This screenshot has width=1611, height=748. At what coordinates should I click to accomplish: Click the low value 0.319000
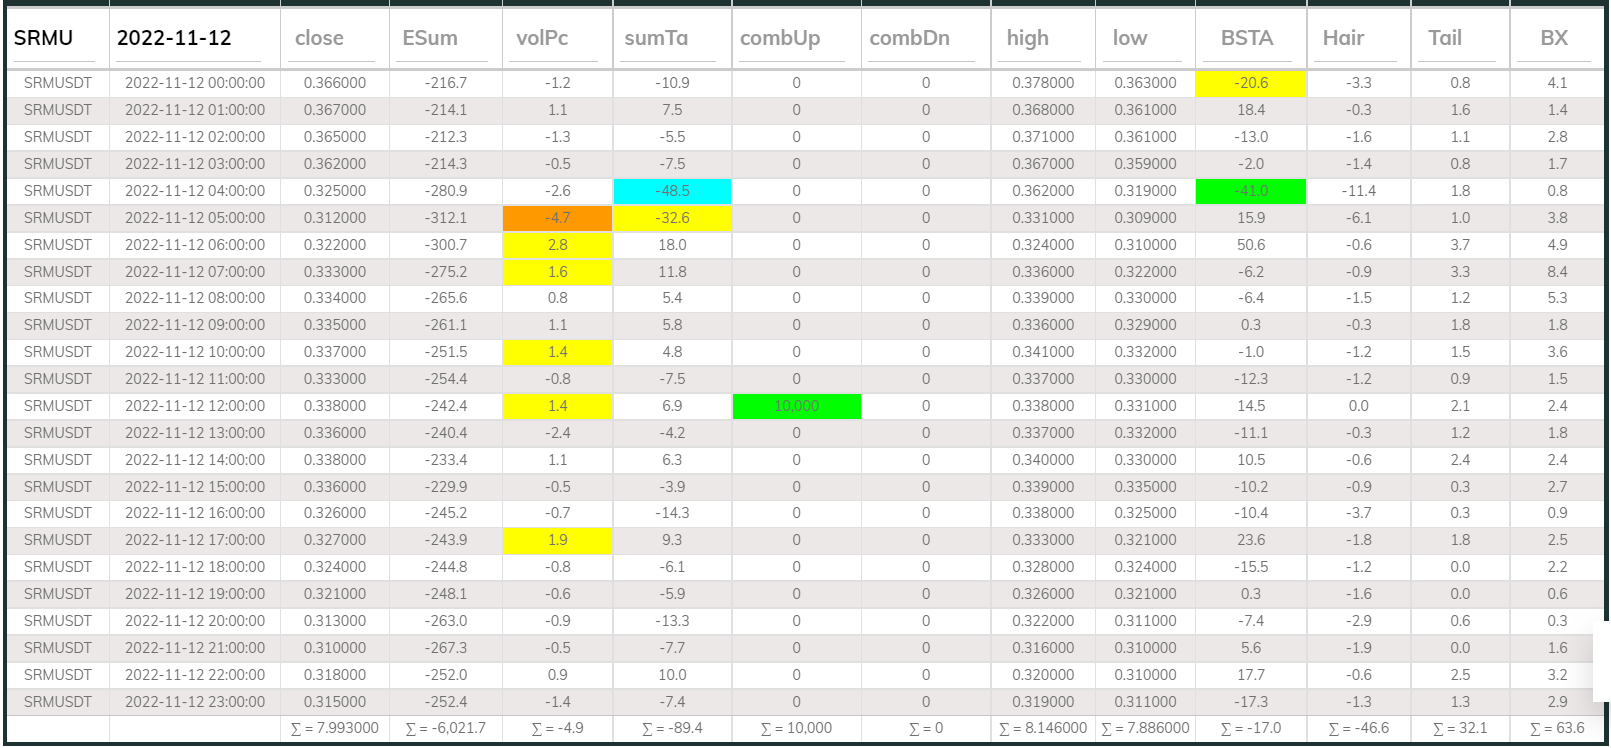tap(1145, 191)
